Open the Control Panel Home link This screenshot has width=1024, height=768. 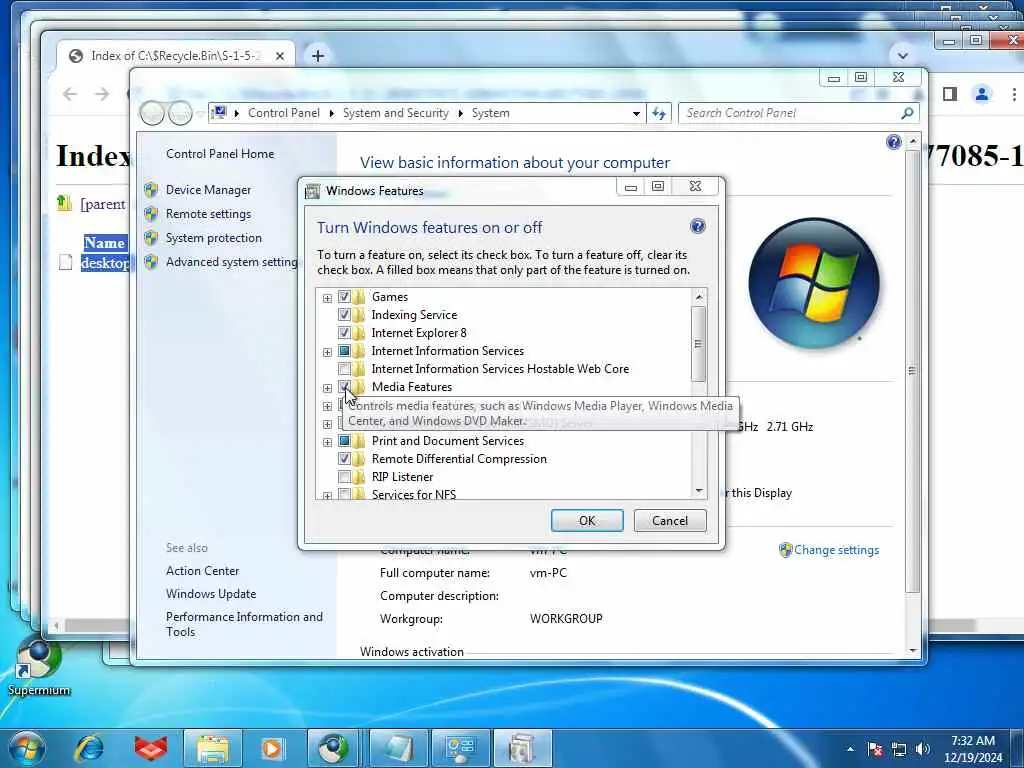click(220, 153)
